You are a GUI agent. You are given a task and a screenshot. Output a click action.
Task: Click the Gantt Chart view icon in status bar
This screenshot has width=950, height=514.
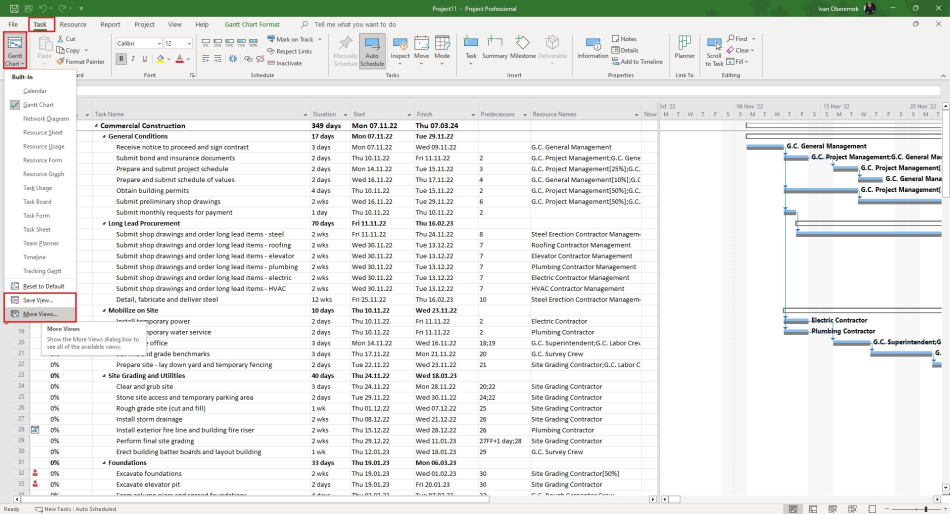pos(792,509)
